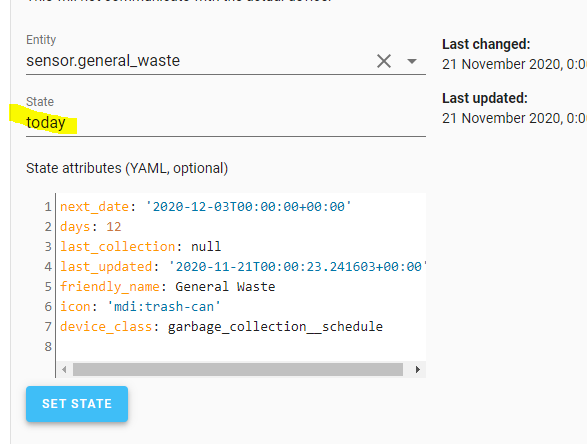
Task: Click the horizontal scrollbar right arrow
Action: [x=417, y=370]
